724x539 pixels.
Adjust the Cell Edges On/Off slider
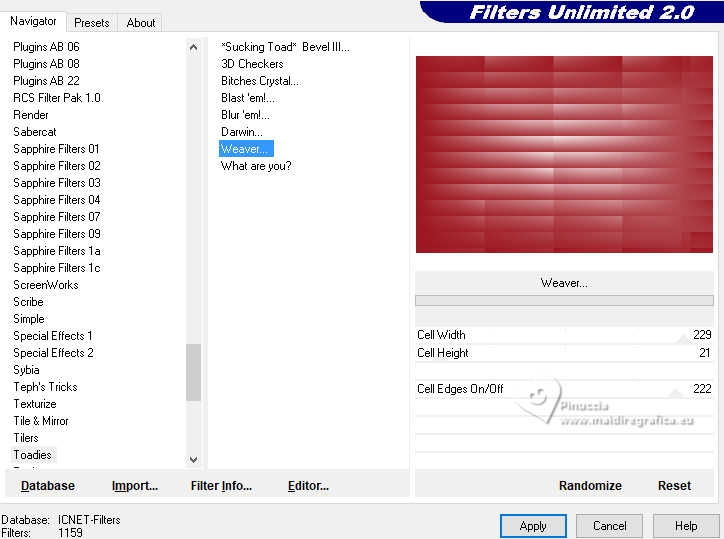point(564,389)
